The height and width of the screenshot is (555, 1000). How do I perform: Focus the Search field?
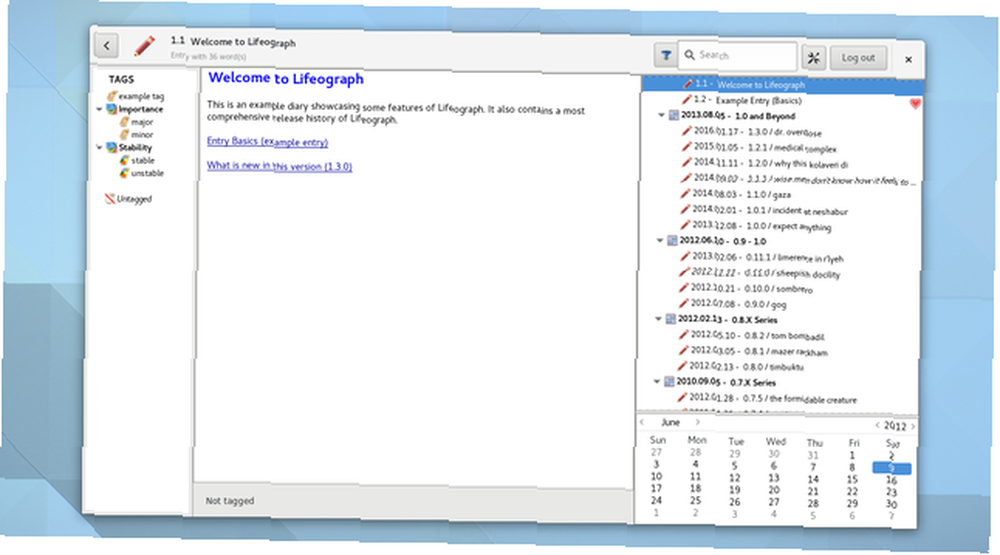(737, 56)
